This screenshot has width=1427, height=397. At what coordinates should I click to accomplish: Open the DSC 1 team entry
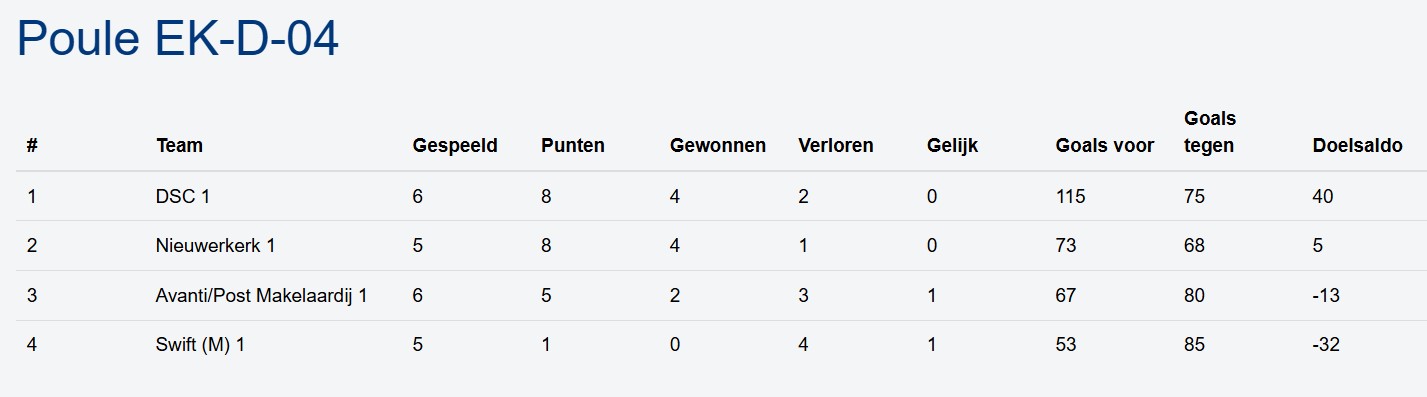pyautogui.click(x=183, y=196)
